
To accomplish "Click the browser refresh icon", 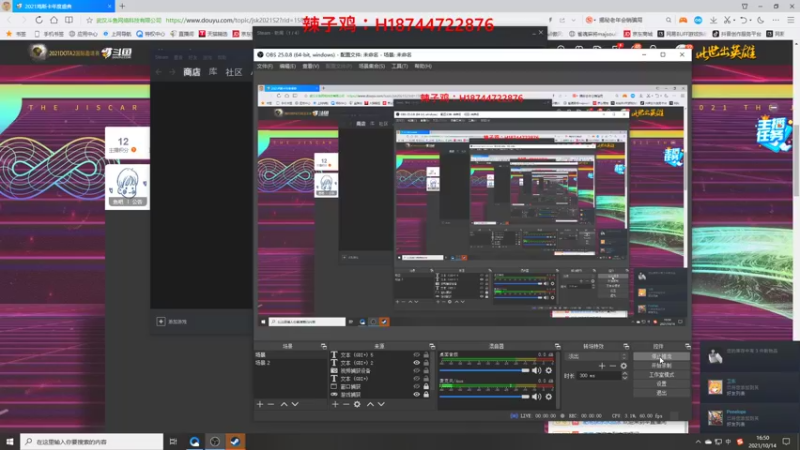I will pos(39,20).
